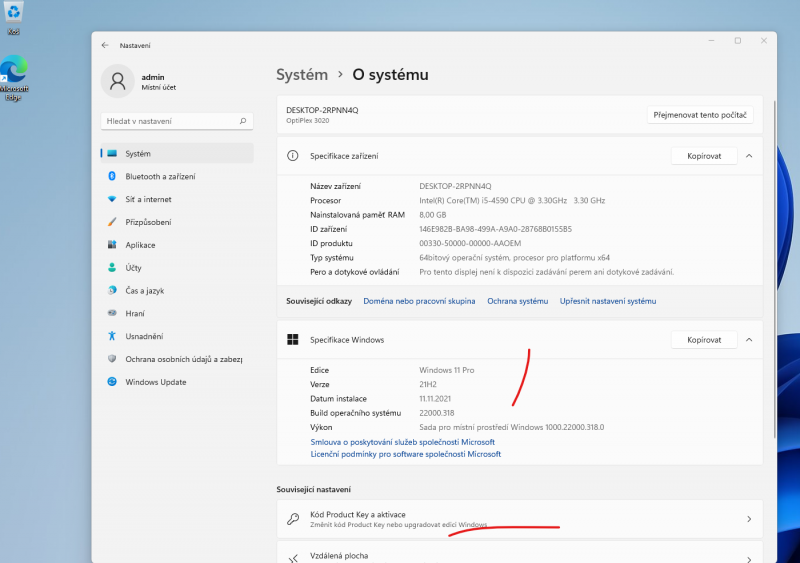
Task: Click Přejmenovat tento počítač button
Action: [700, 115]
